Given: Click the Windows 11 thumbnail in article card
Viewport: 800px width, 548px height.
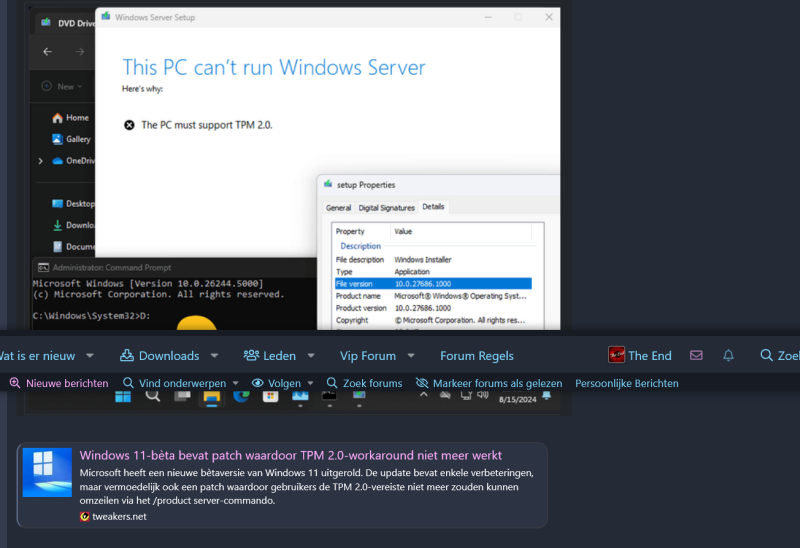Looking at the screenshot, I should pos(47,472).
